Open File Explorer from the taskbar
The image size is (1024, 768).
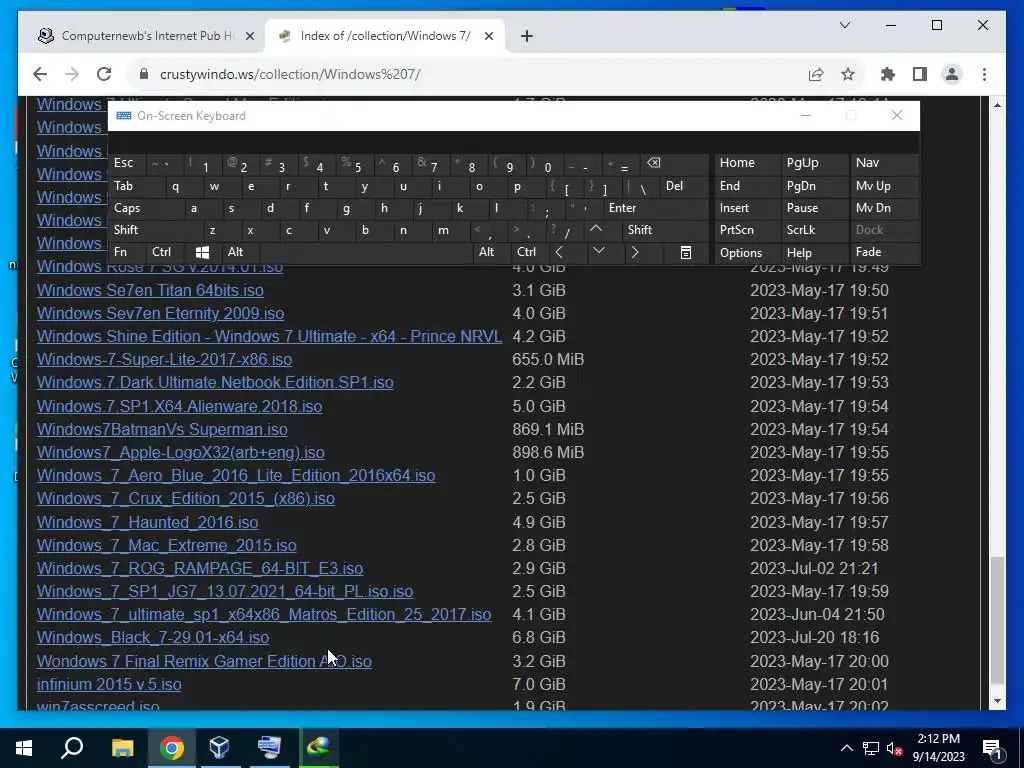[x=122, y=748]
